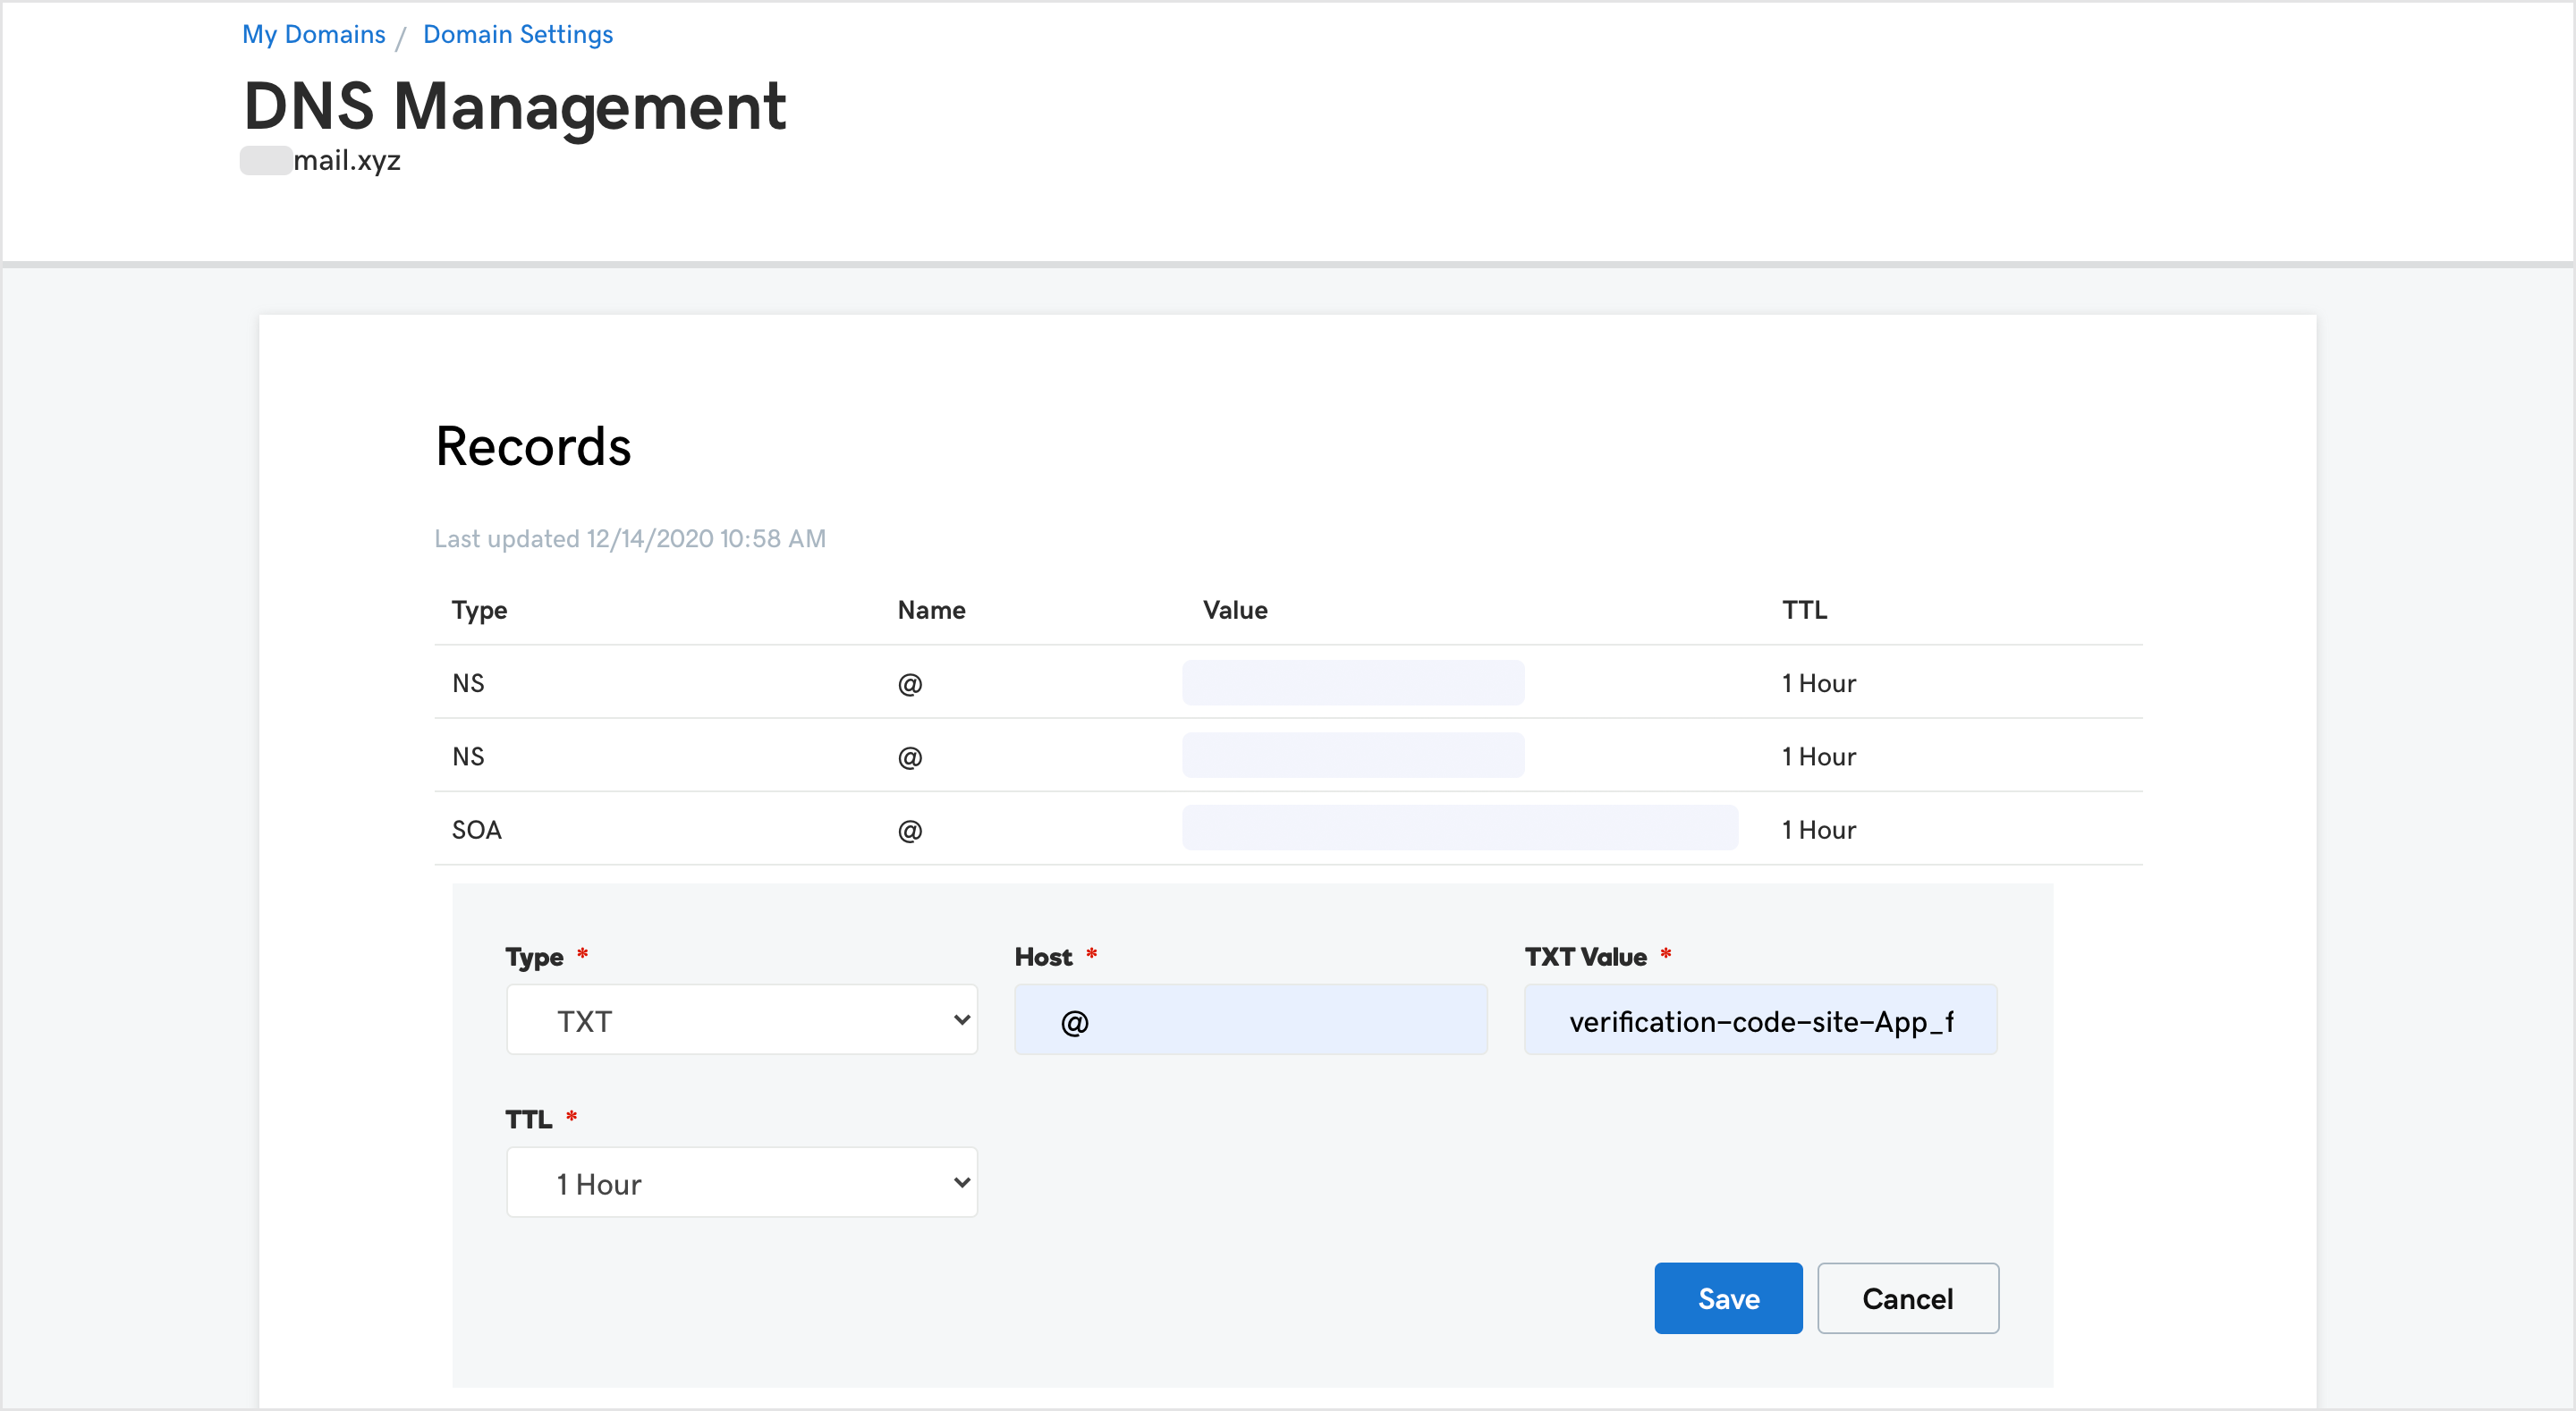
Task: Click the TTL column header
Action: click(x=1803, y=609)
